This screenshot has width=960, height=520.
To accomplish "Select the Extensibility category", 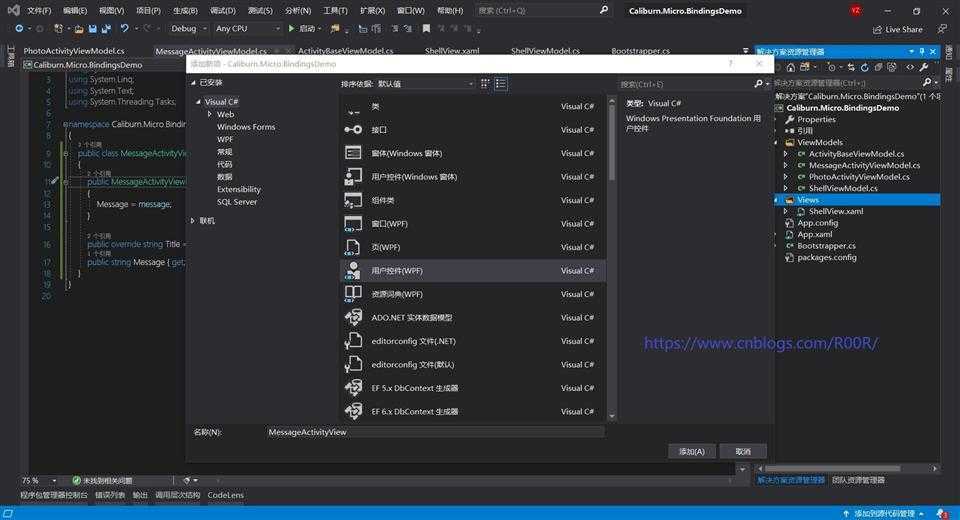I will click(x=239, y=190).
